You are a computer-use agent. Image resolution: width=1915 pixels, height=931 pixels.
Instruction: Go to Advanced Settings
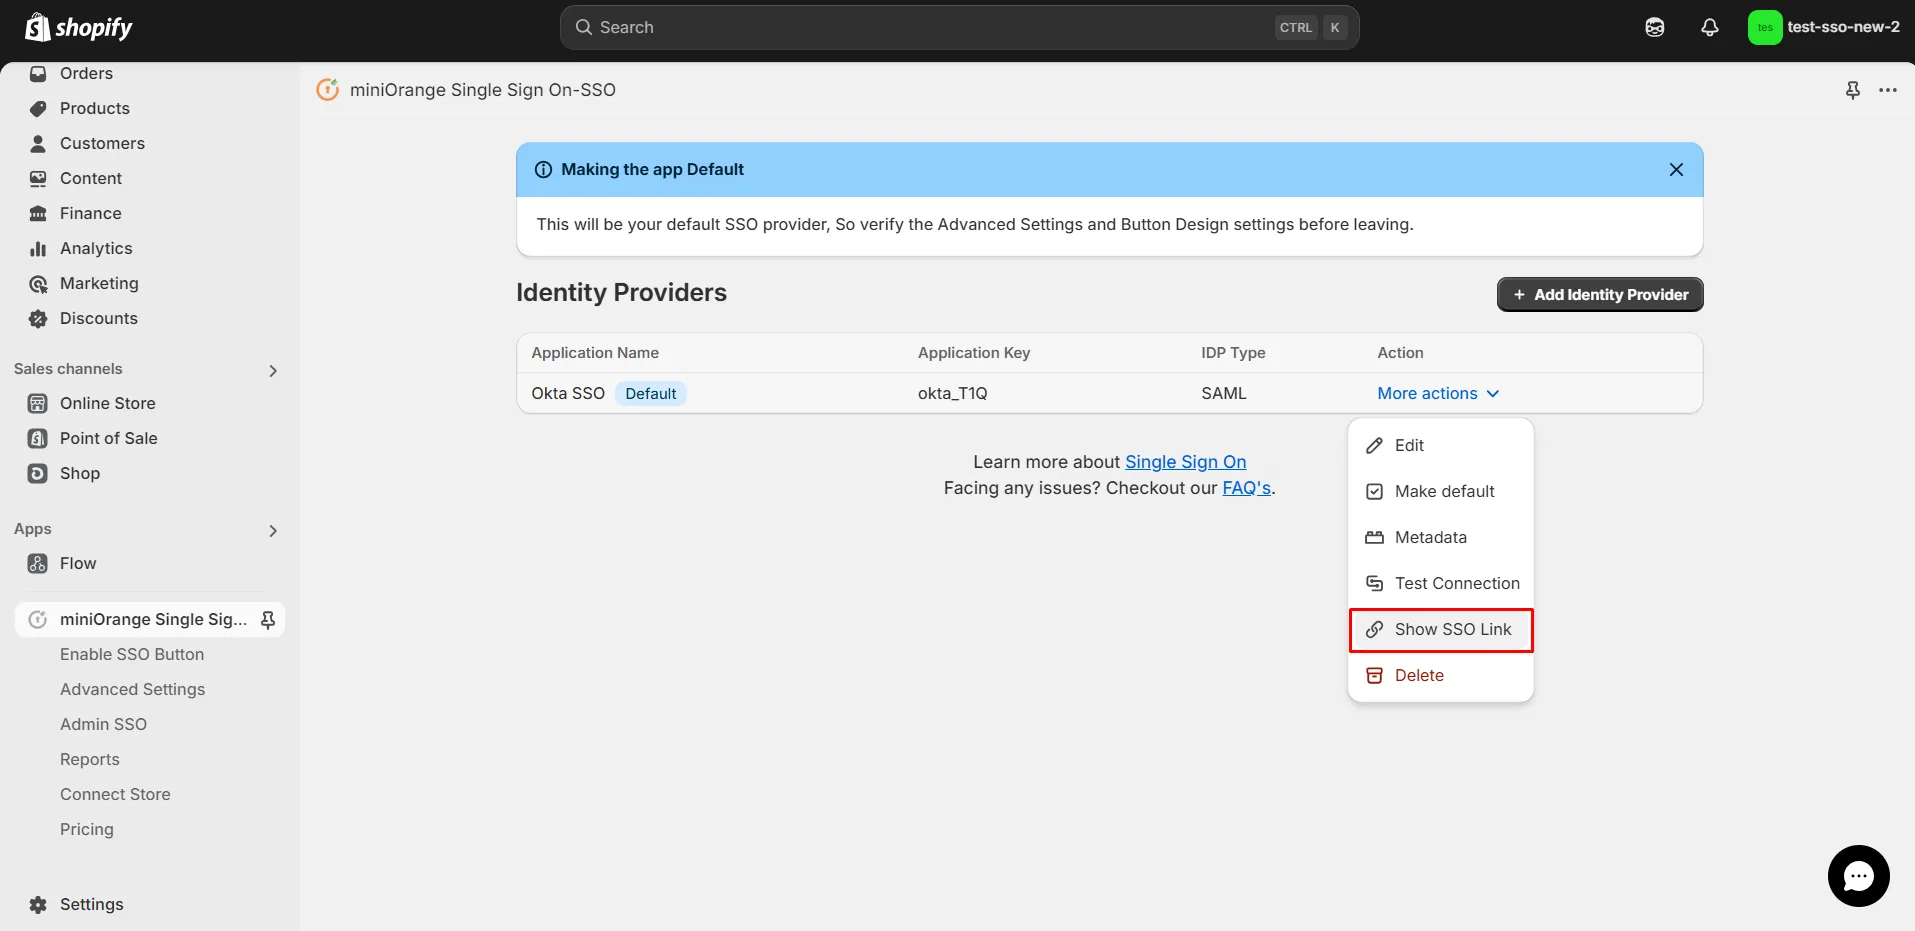[x=132, y=689]
